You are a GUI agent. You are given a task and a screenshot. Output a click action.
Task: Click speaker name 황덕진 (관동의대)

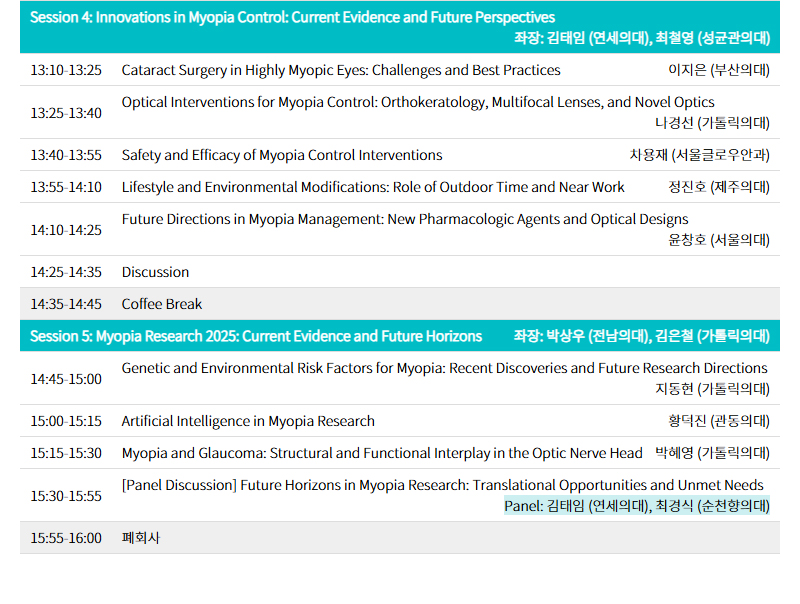tap(719, 421)
